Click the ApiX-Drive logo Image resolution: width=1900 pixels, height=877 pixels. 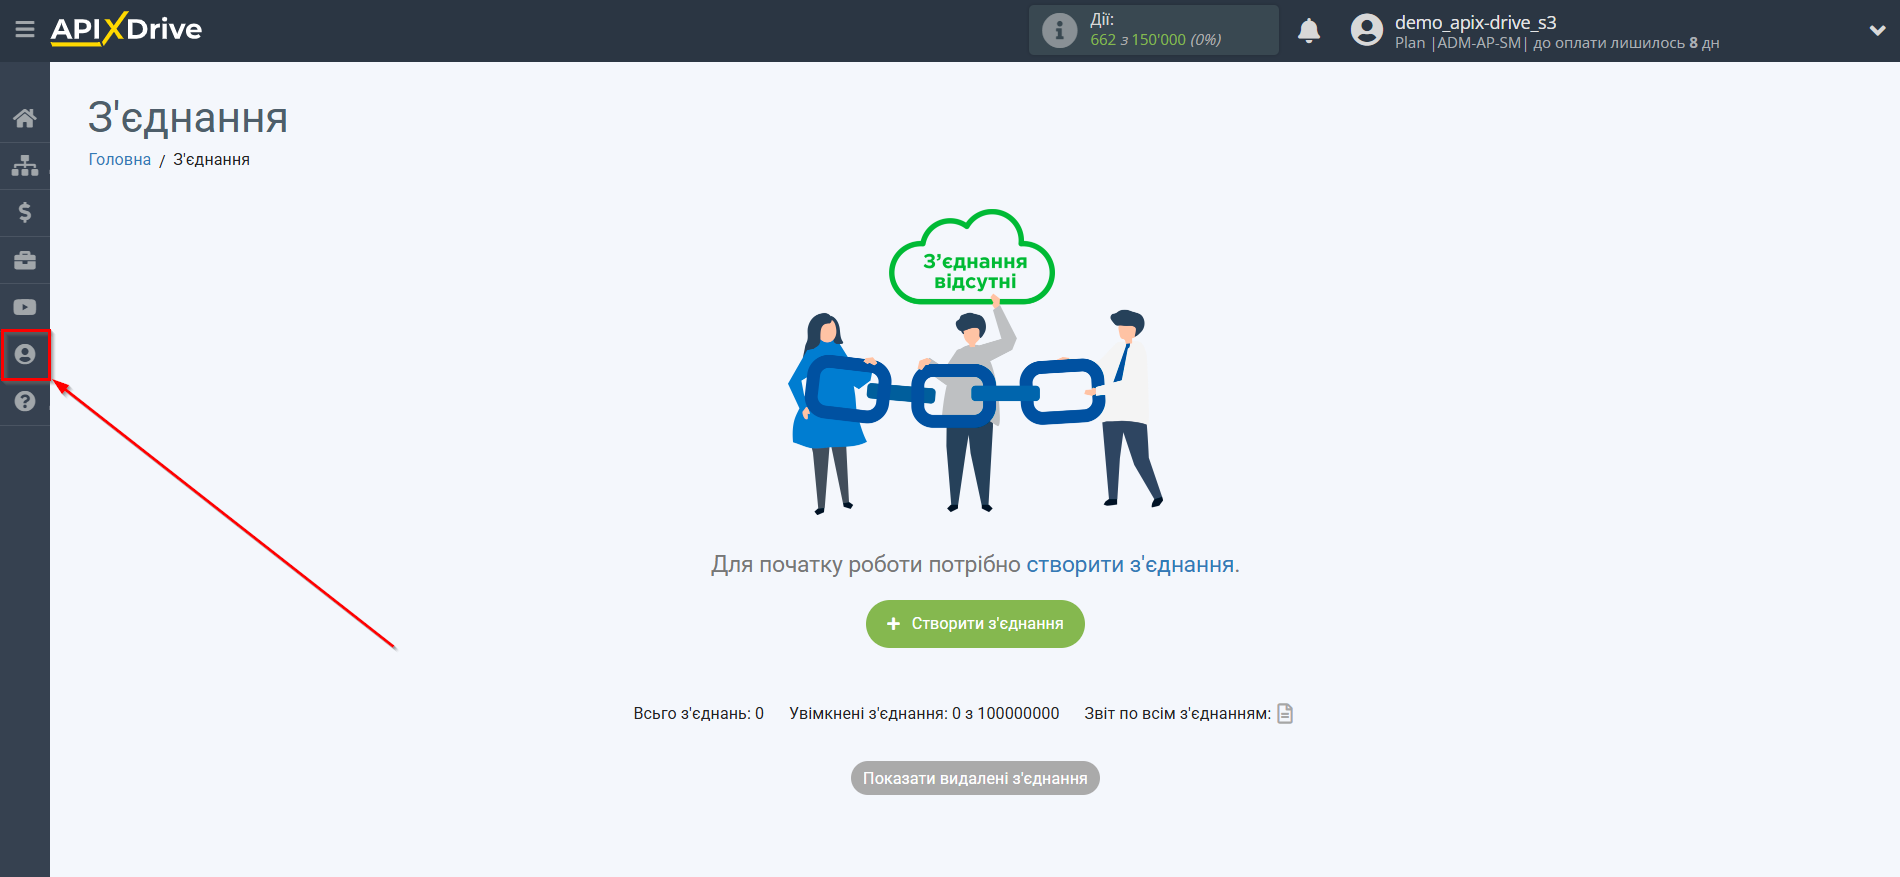[126, 29]
